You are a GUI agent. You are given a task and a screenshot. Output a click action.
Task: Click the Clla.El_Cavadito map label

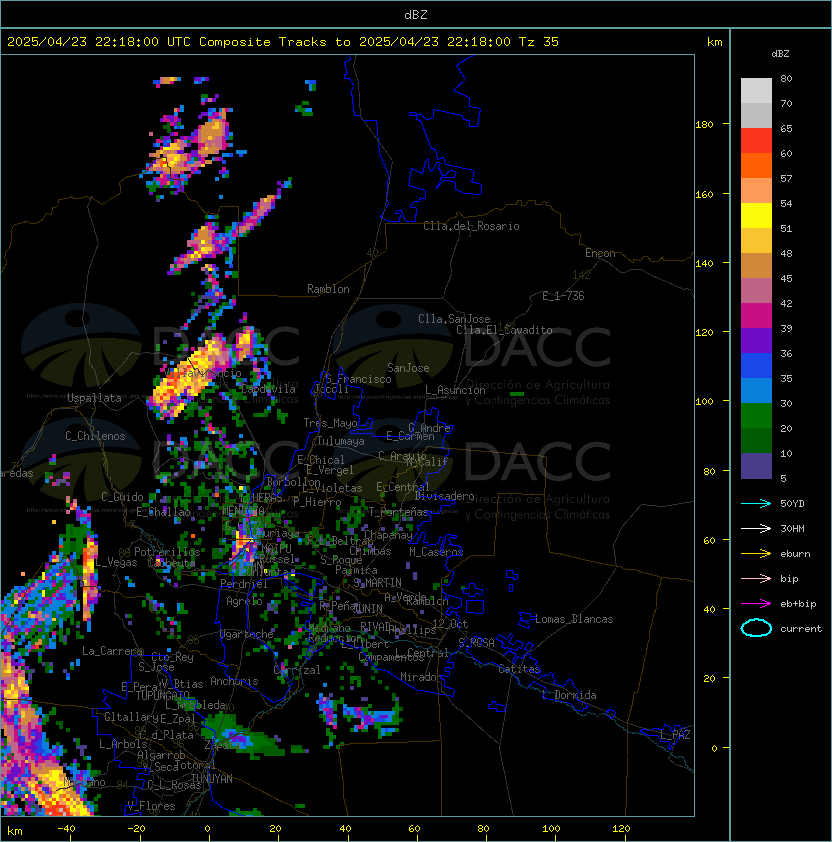pyautogui.click(x=504, y=330)
